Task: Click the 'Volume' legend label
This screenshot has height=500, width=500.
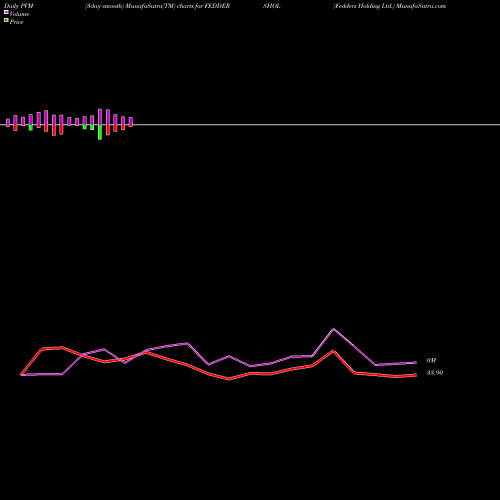Action: click(x=19, y=14)
